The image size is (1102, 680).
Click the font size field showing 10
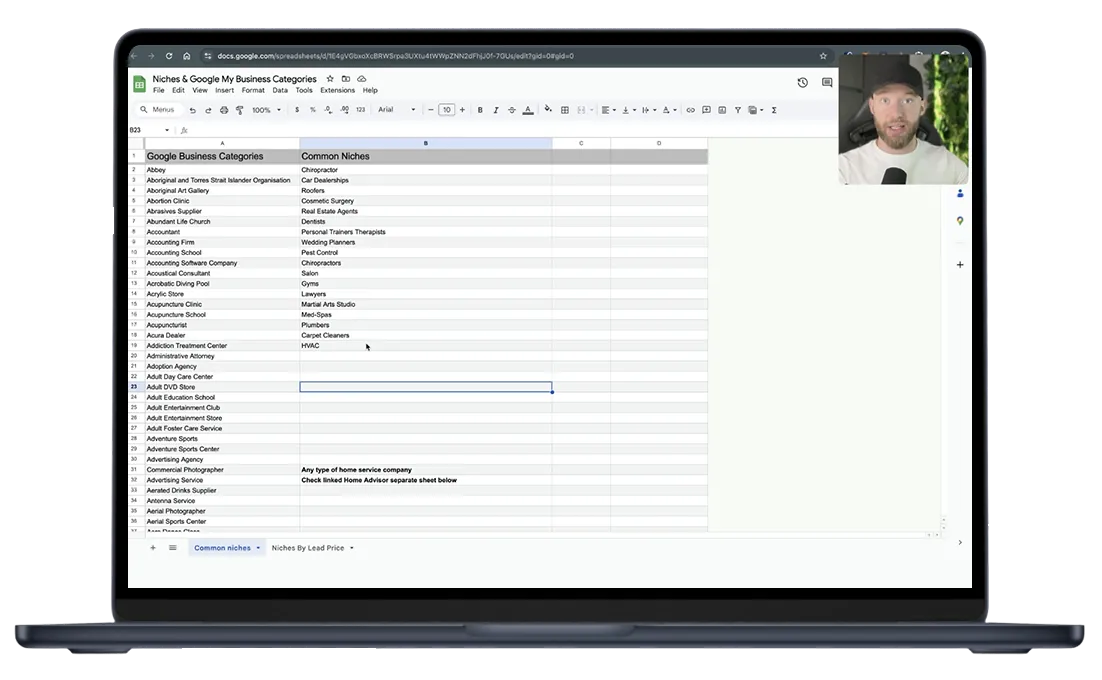[x=446, y=110]
